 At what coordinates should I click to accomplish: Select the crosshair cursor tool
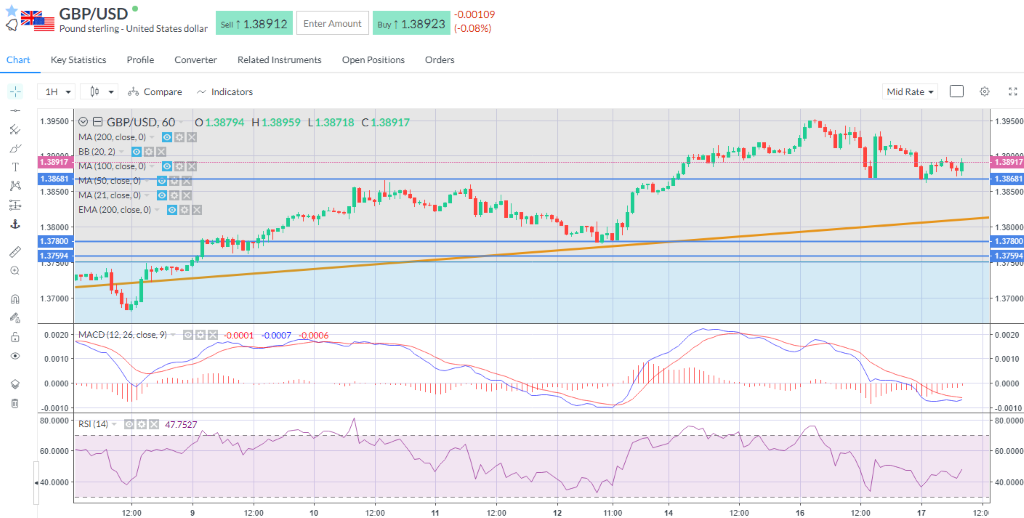[x=15, y=91]
